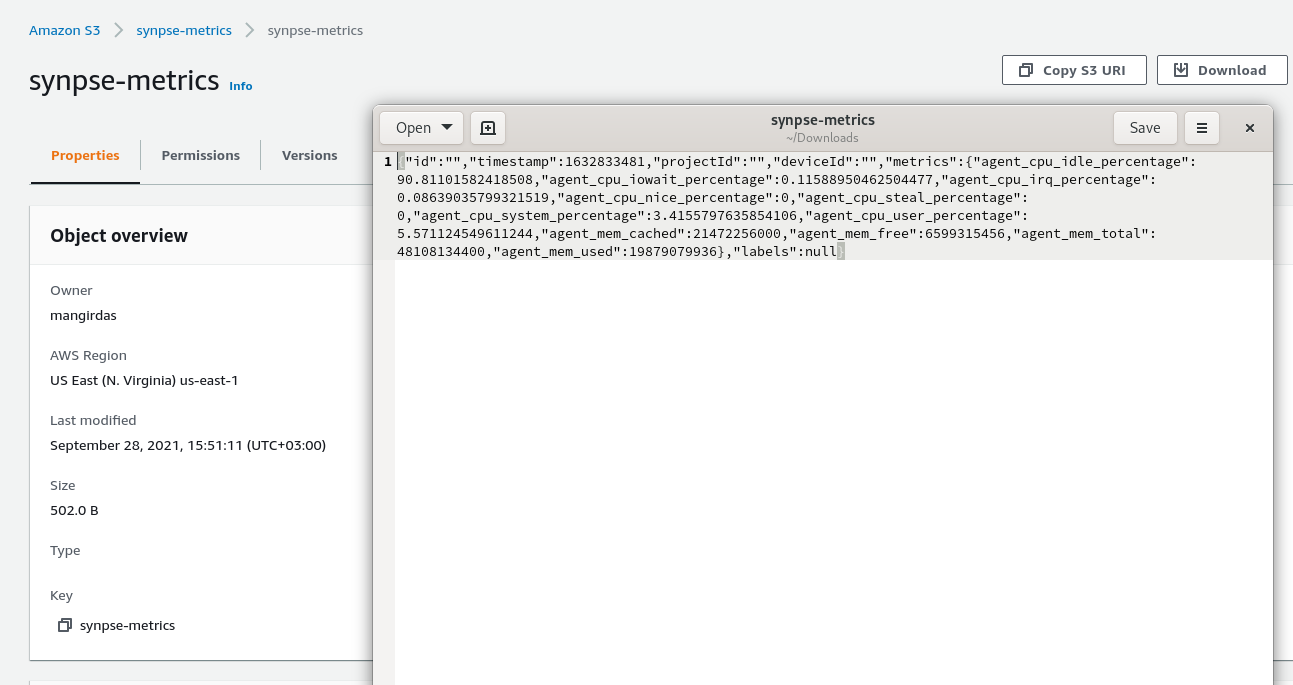Open the Info link beside the page title

[x=241, y=86]
